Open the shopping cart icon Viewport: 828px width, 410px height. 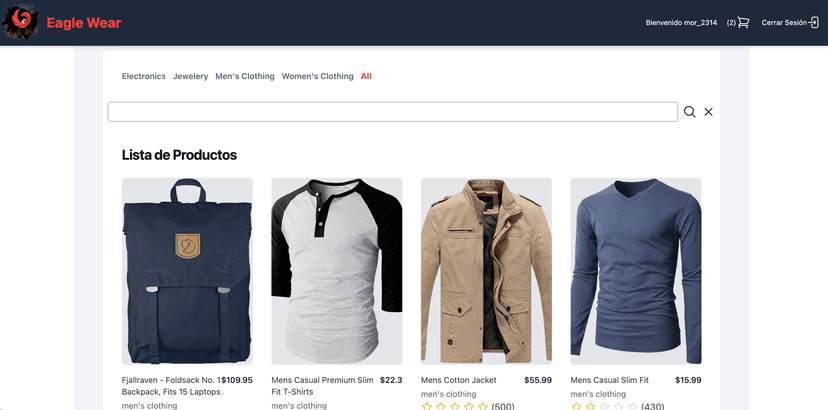(x=744, y=23)
